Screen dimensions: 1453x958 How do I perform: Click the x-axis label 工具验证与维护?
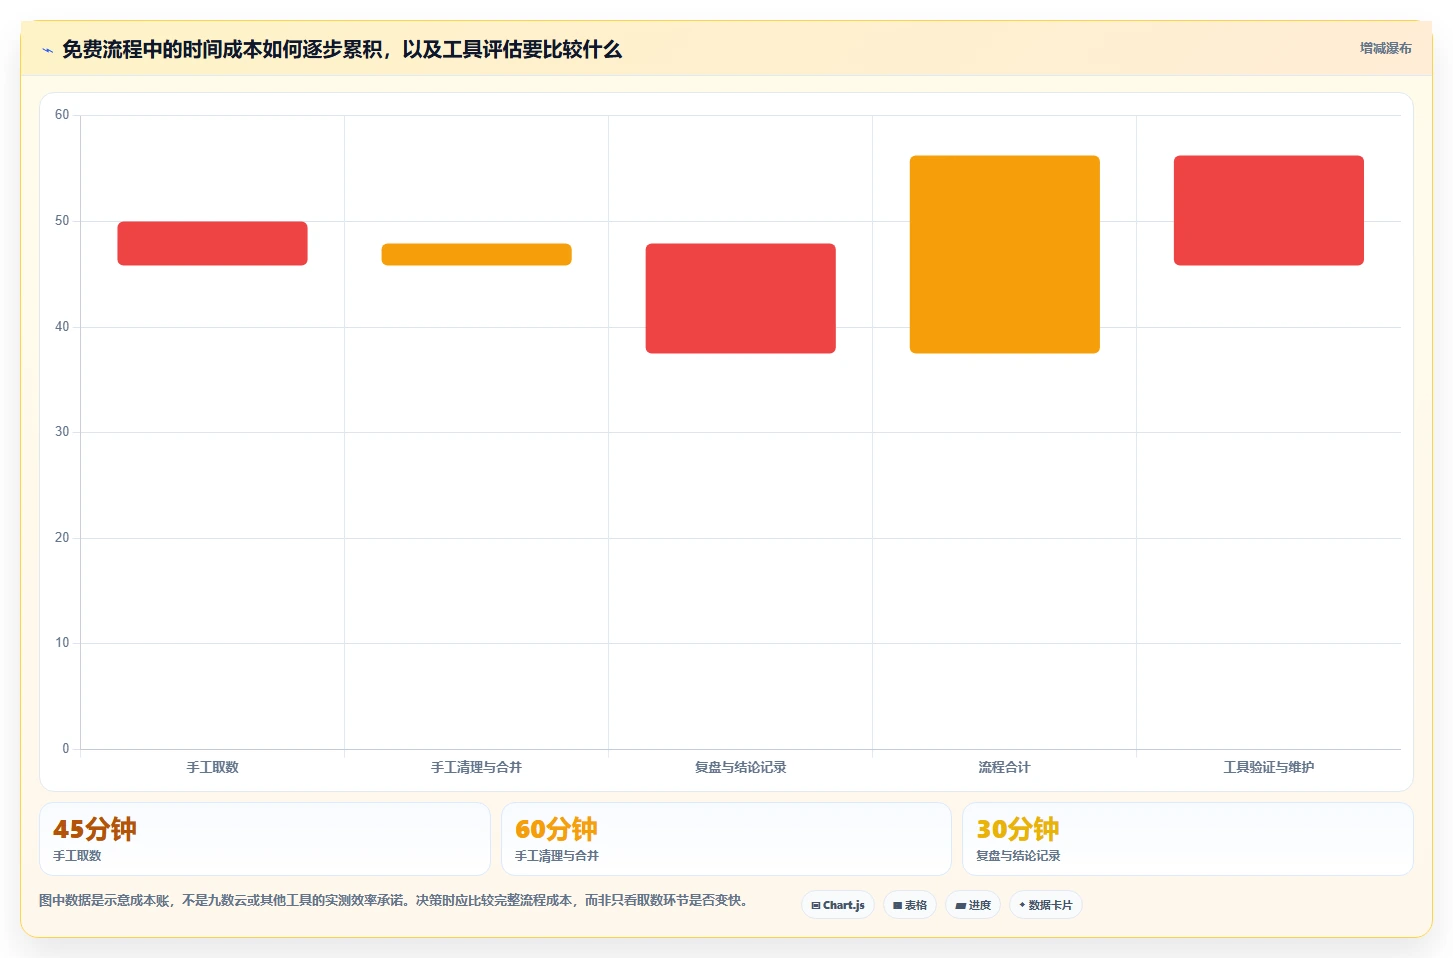point(1268,767)
